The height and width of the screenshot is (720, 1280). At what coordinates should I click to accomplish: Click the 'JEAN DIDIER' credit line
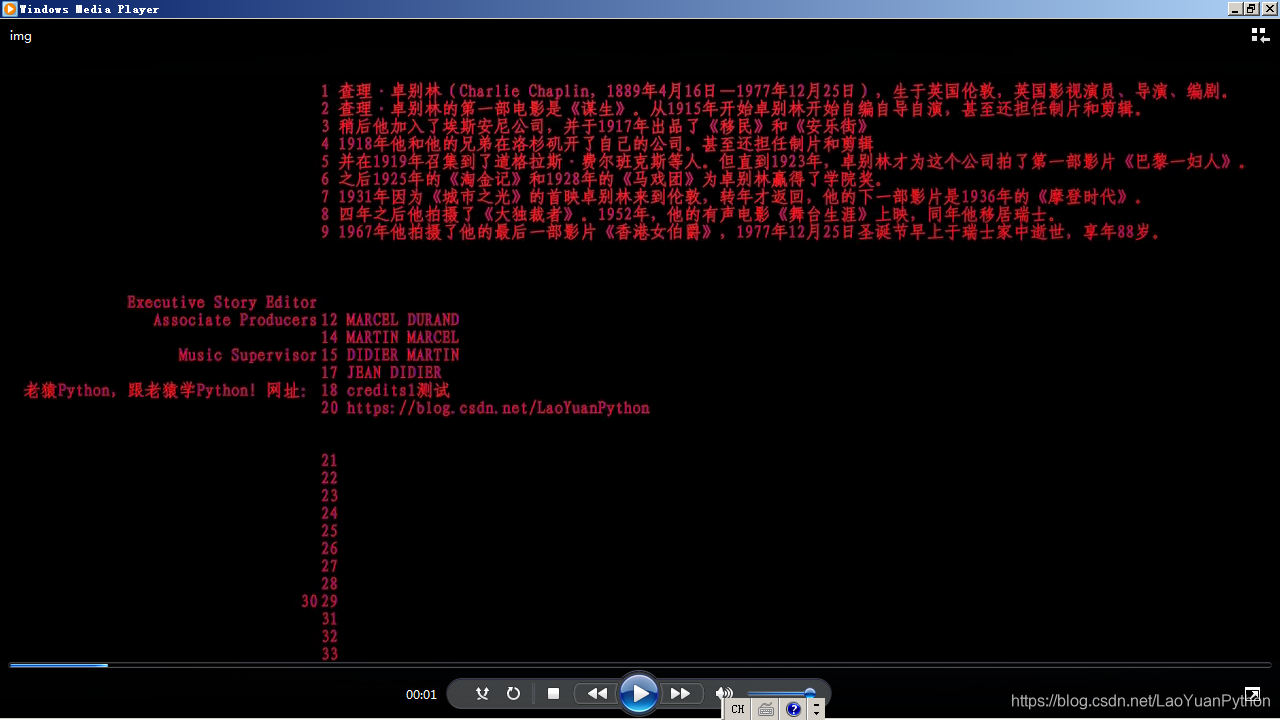(394, 373)
